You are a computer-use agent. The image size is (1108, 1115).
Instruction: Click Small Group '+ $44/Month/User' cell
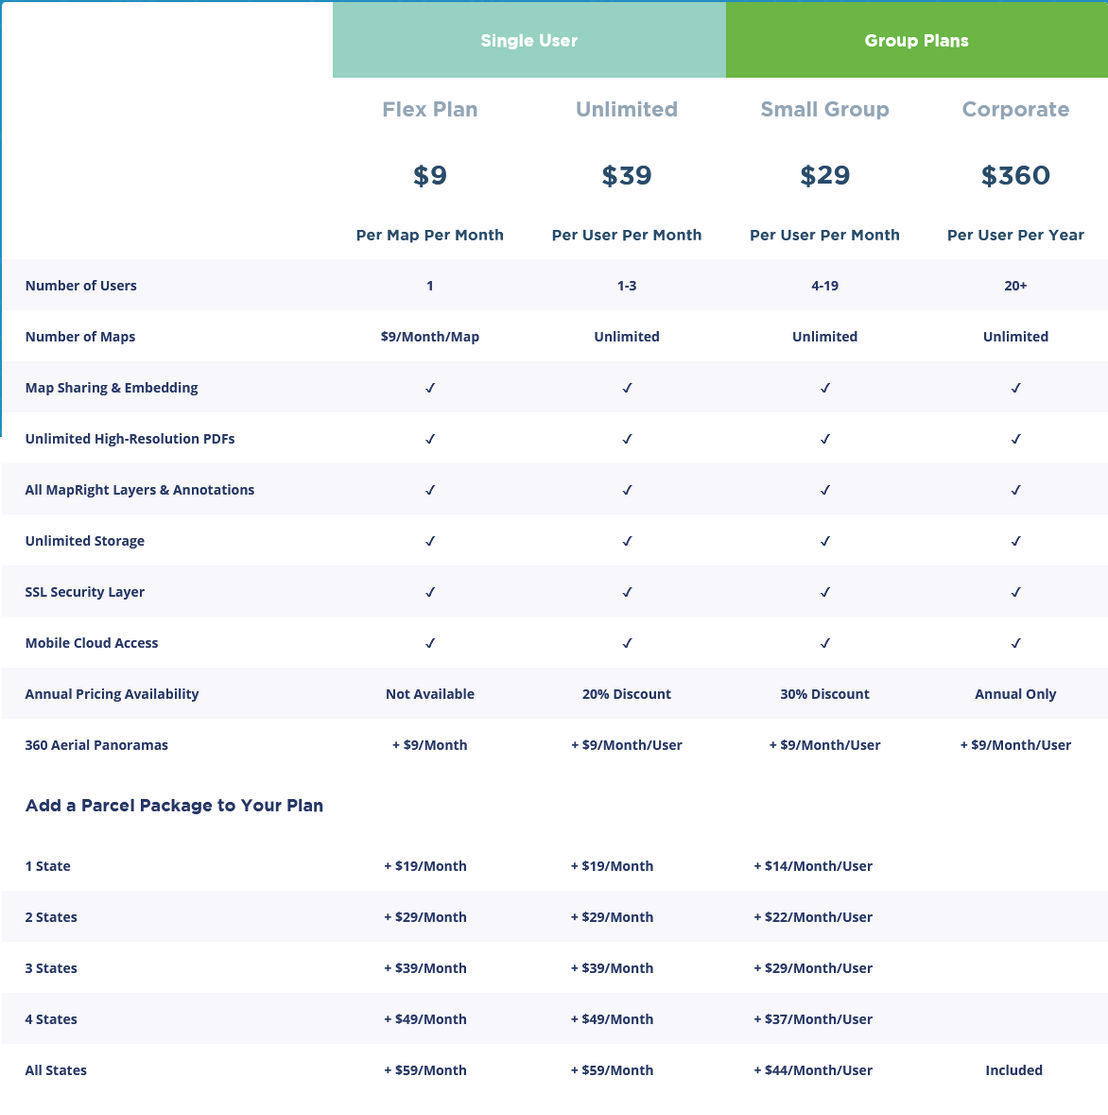coord(813,1071)
